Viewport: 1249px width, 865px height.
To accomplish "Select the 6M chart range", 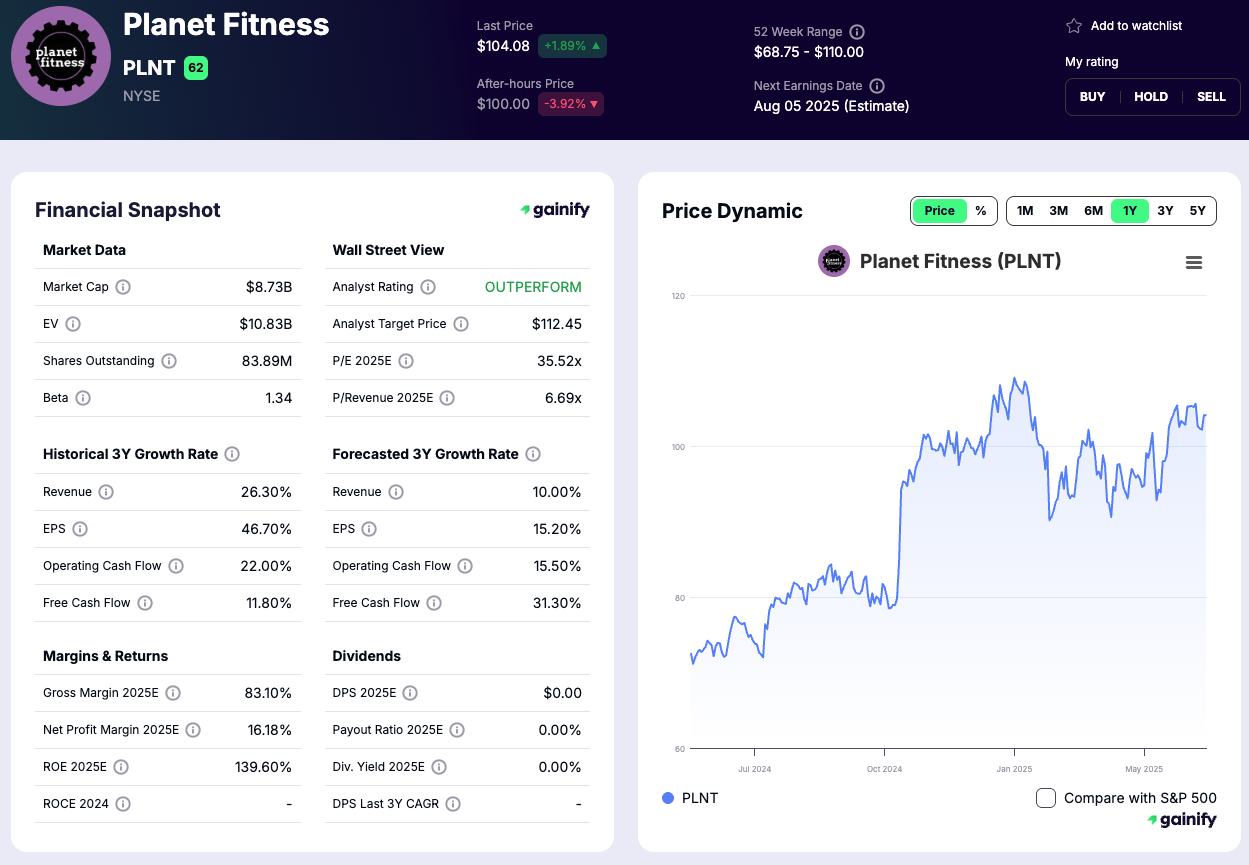I will (1094, 211).
